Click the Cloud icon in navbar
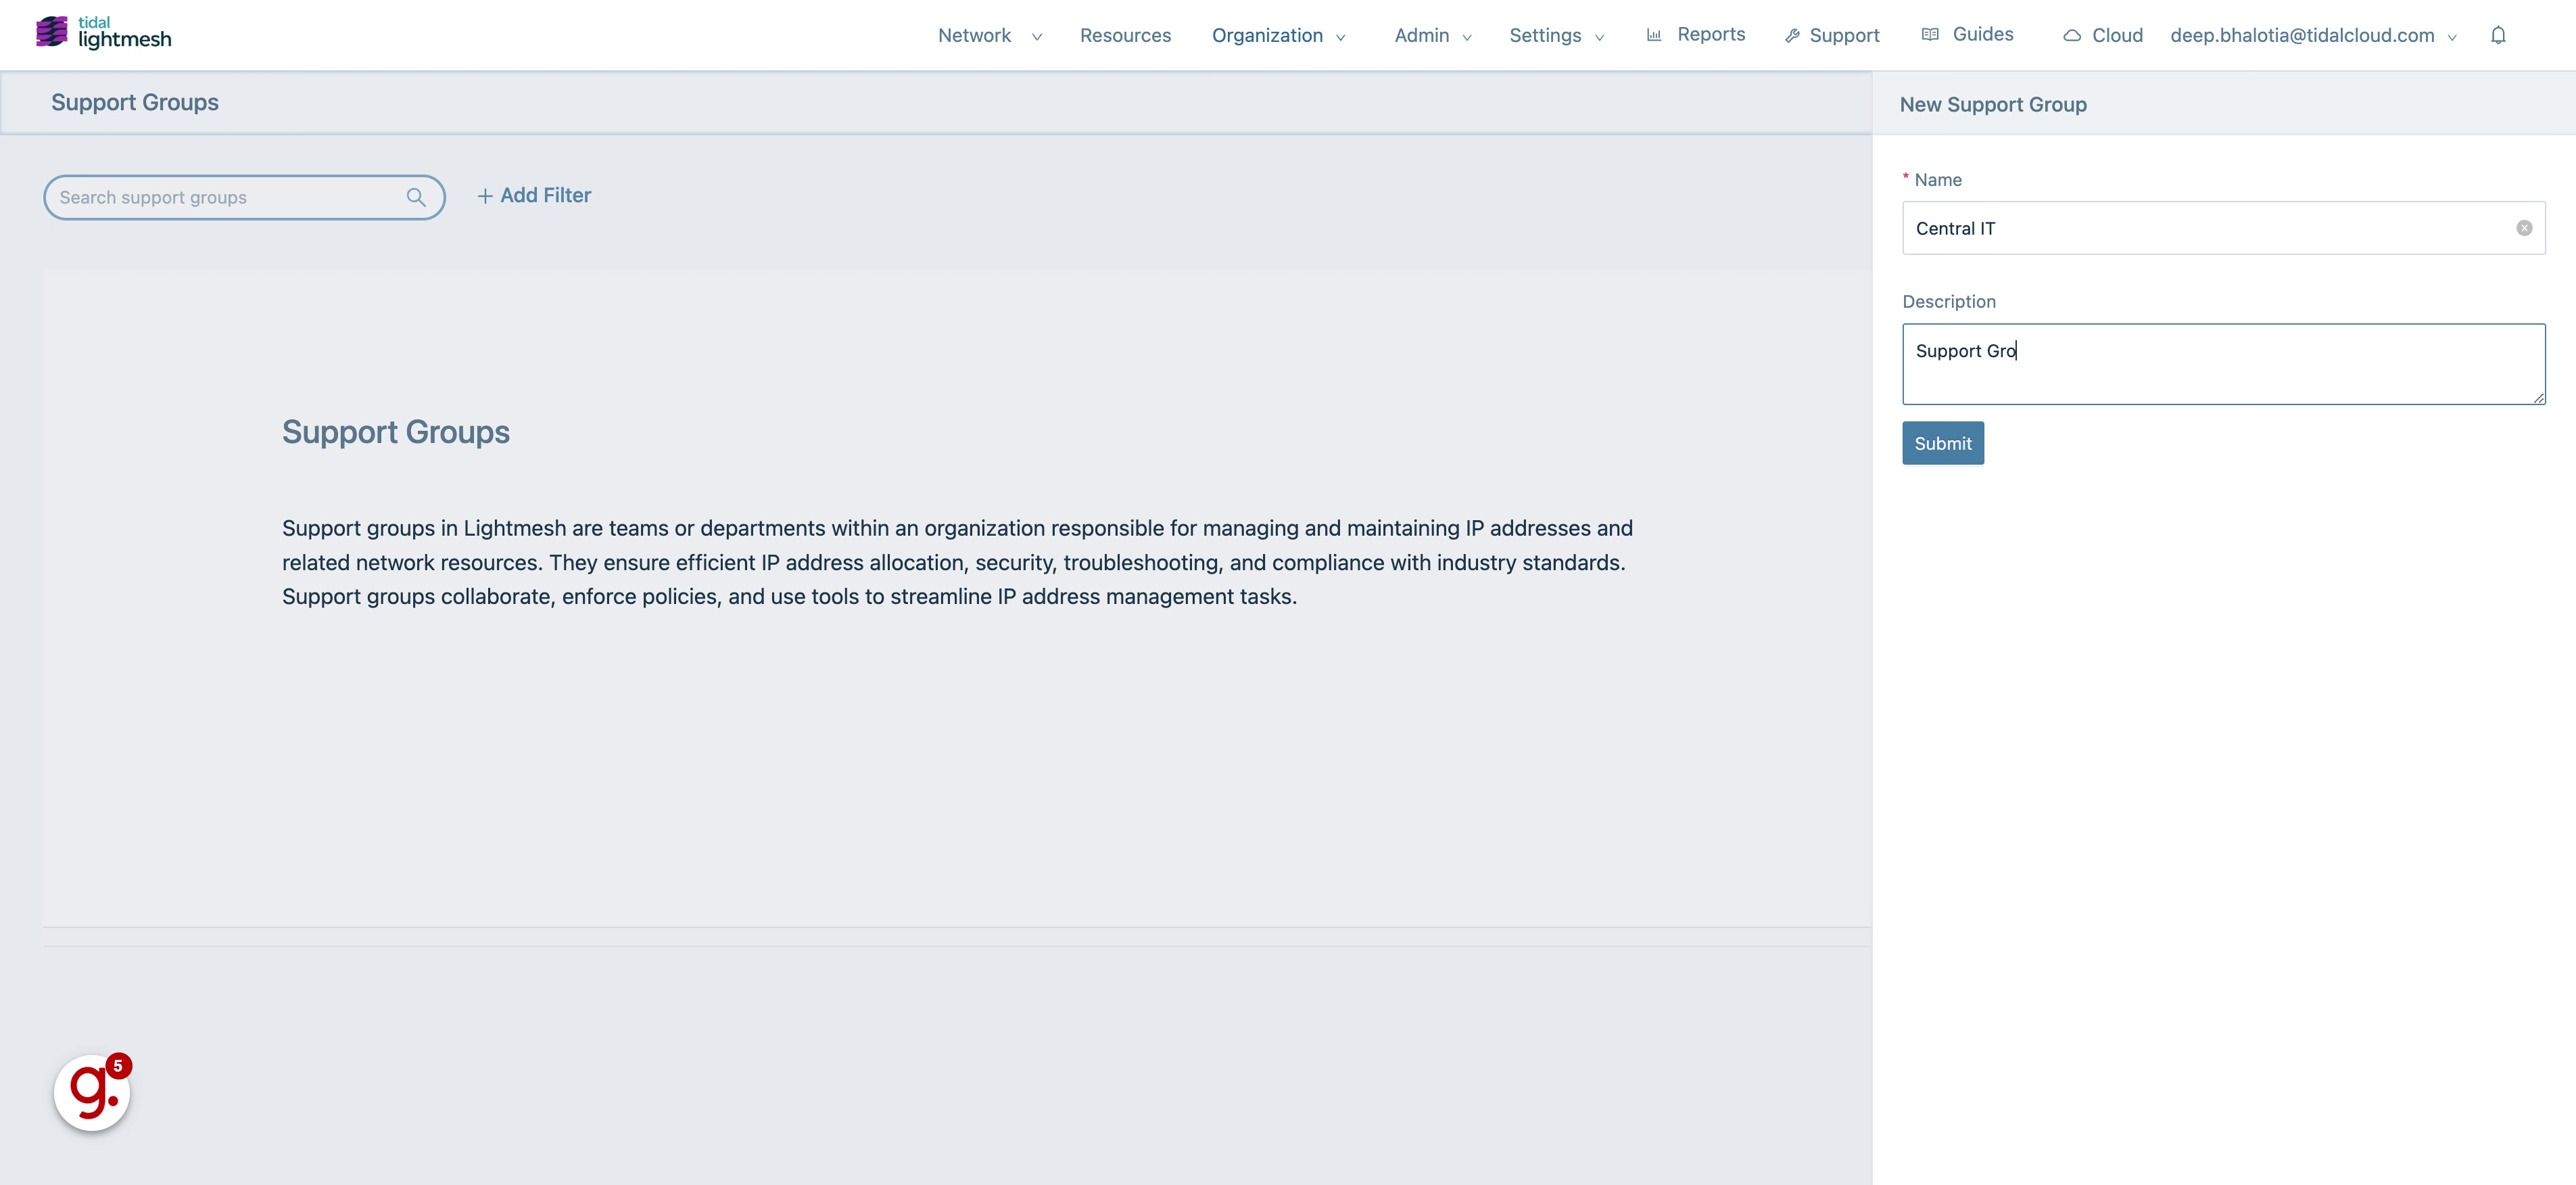Screen dimensions: 2576x1185 pos(2072,36)
